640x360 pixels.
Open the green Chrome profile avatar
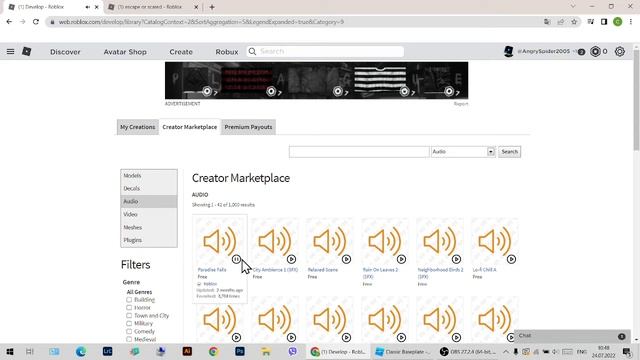point(618,22)
